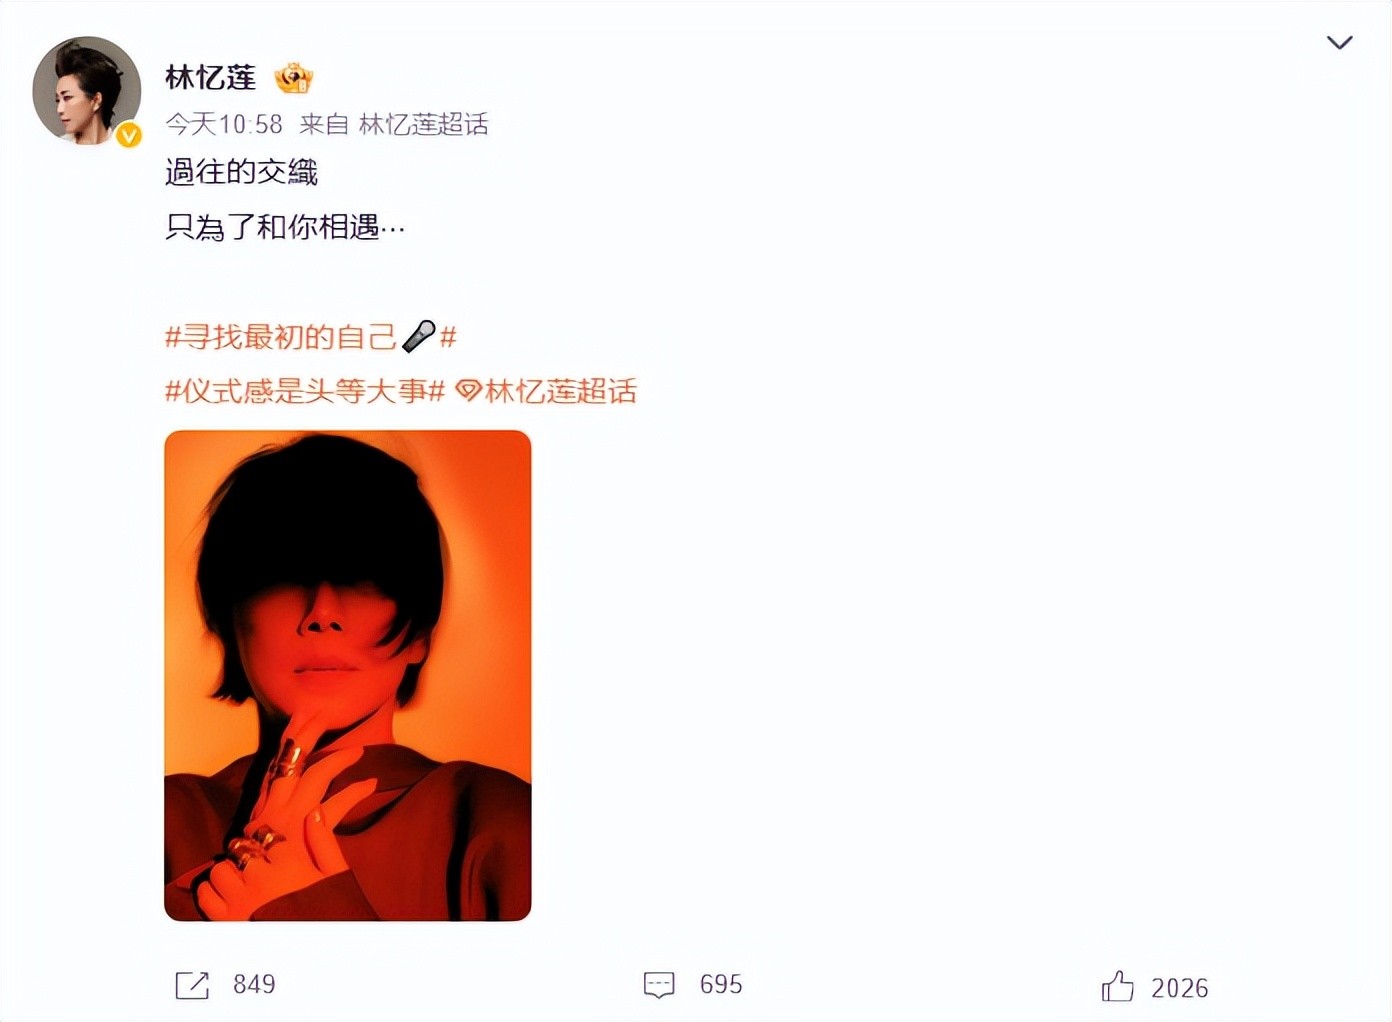
Task: Click the comment count 695
Action: pos(721,985)
